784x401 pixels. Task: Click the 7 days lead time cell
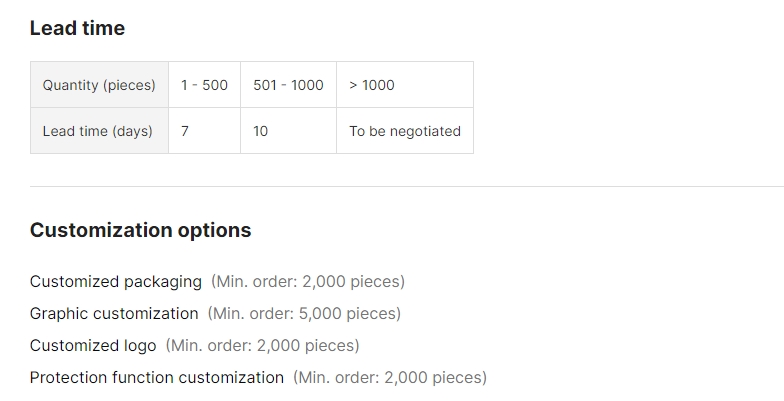coord(204,130)
